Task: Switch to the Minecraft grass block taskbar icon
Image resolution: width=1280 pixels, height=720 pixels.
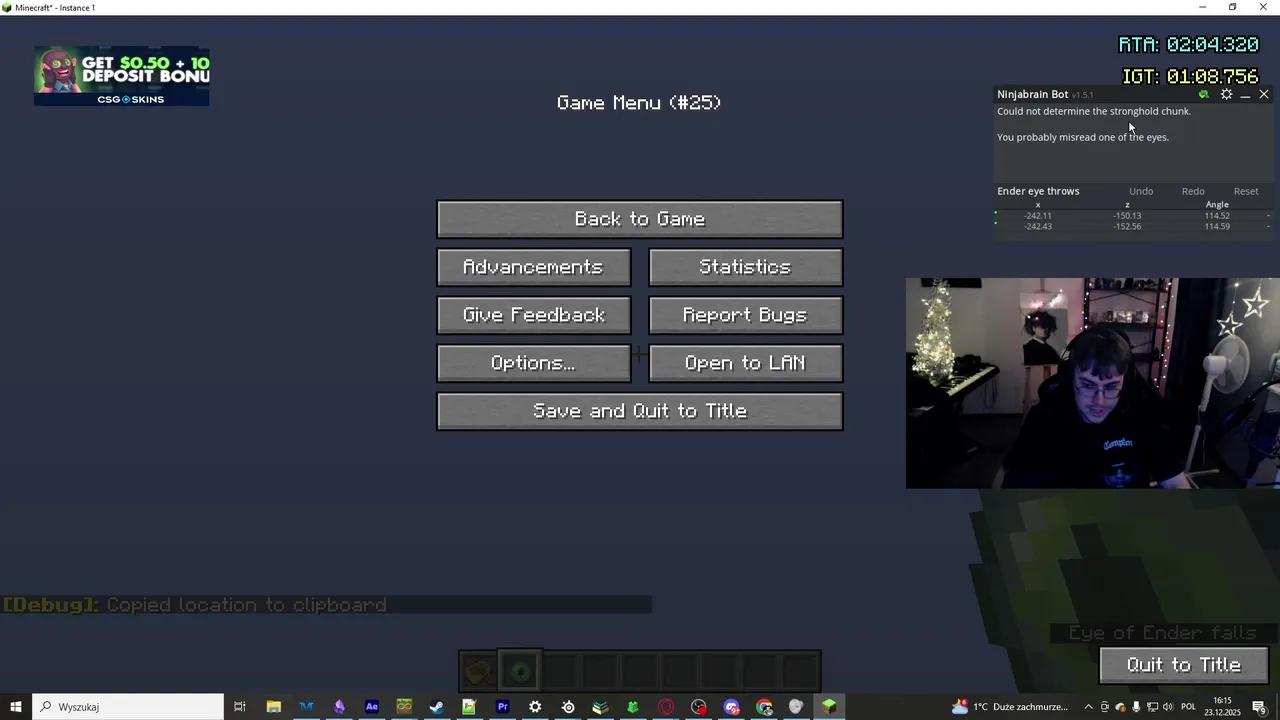Action: point(829,707)
